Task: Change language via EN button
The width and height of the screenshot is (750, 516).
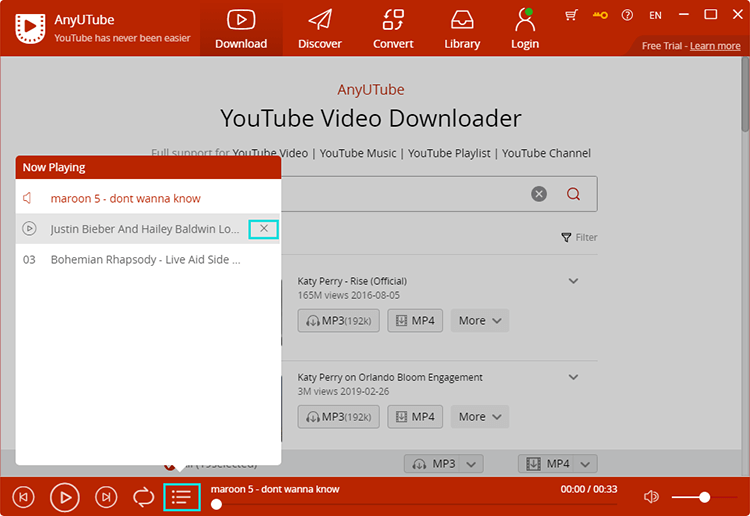Action: coord(655,15)
